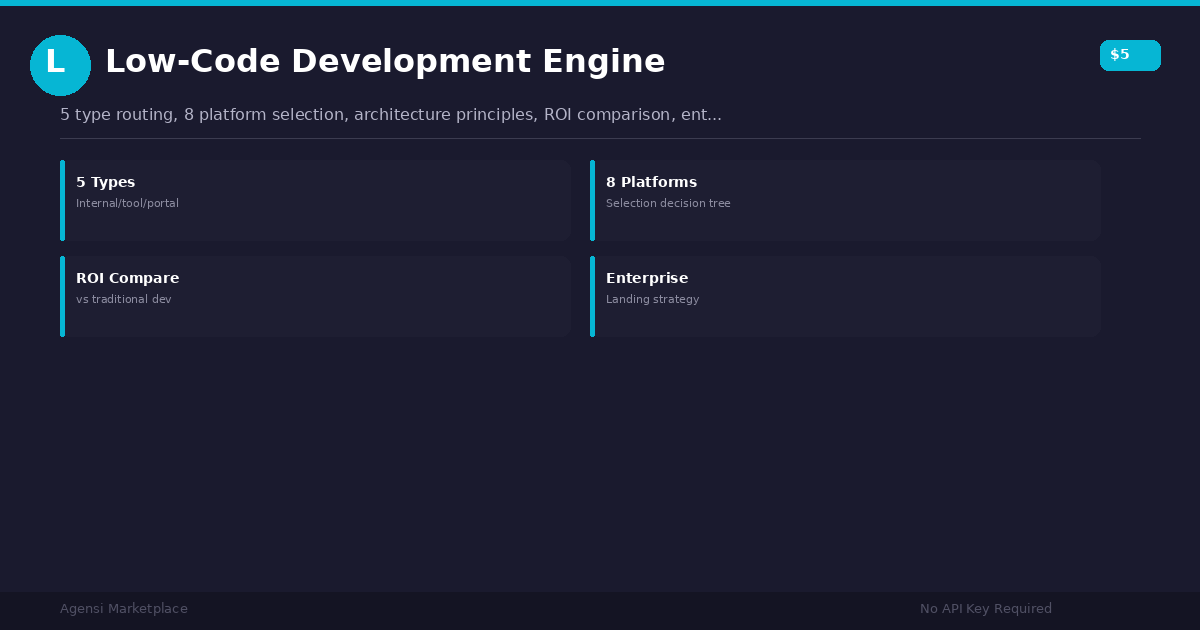1200x630 pixels.
Task: Click the truncated description subtitle text
Action: click(390, 115)
